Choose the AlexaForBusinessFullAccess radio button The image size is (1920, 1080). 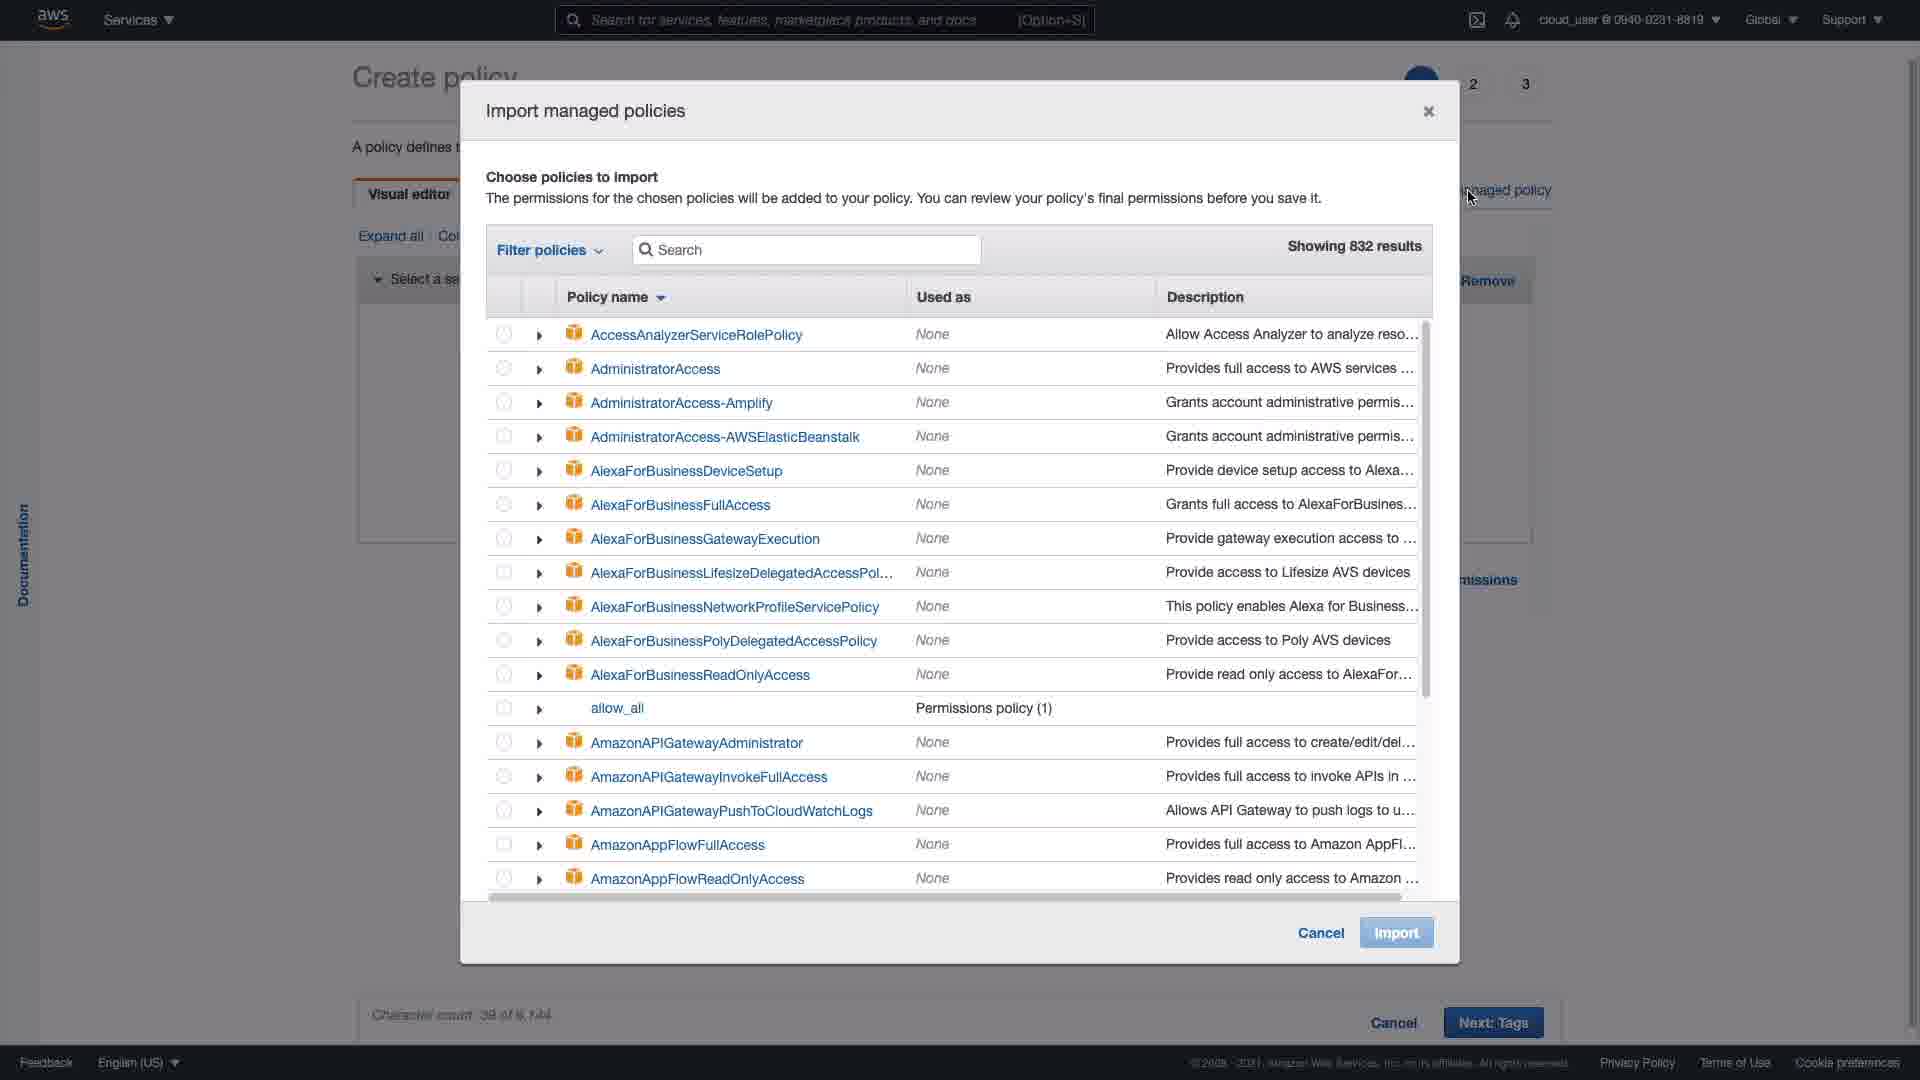click(x=504, y=504)
